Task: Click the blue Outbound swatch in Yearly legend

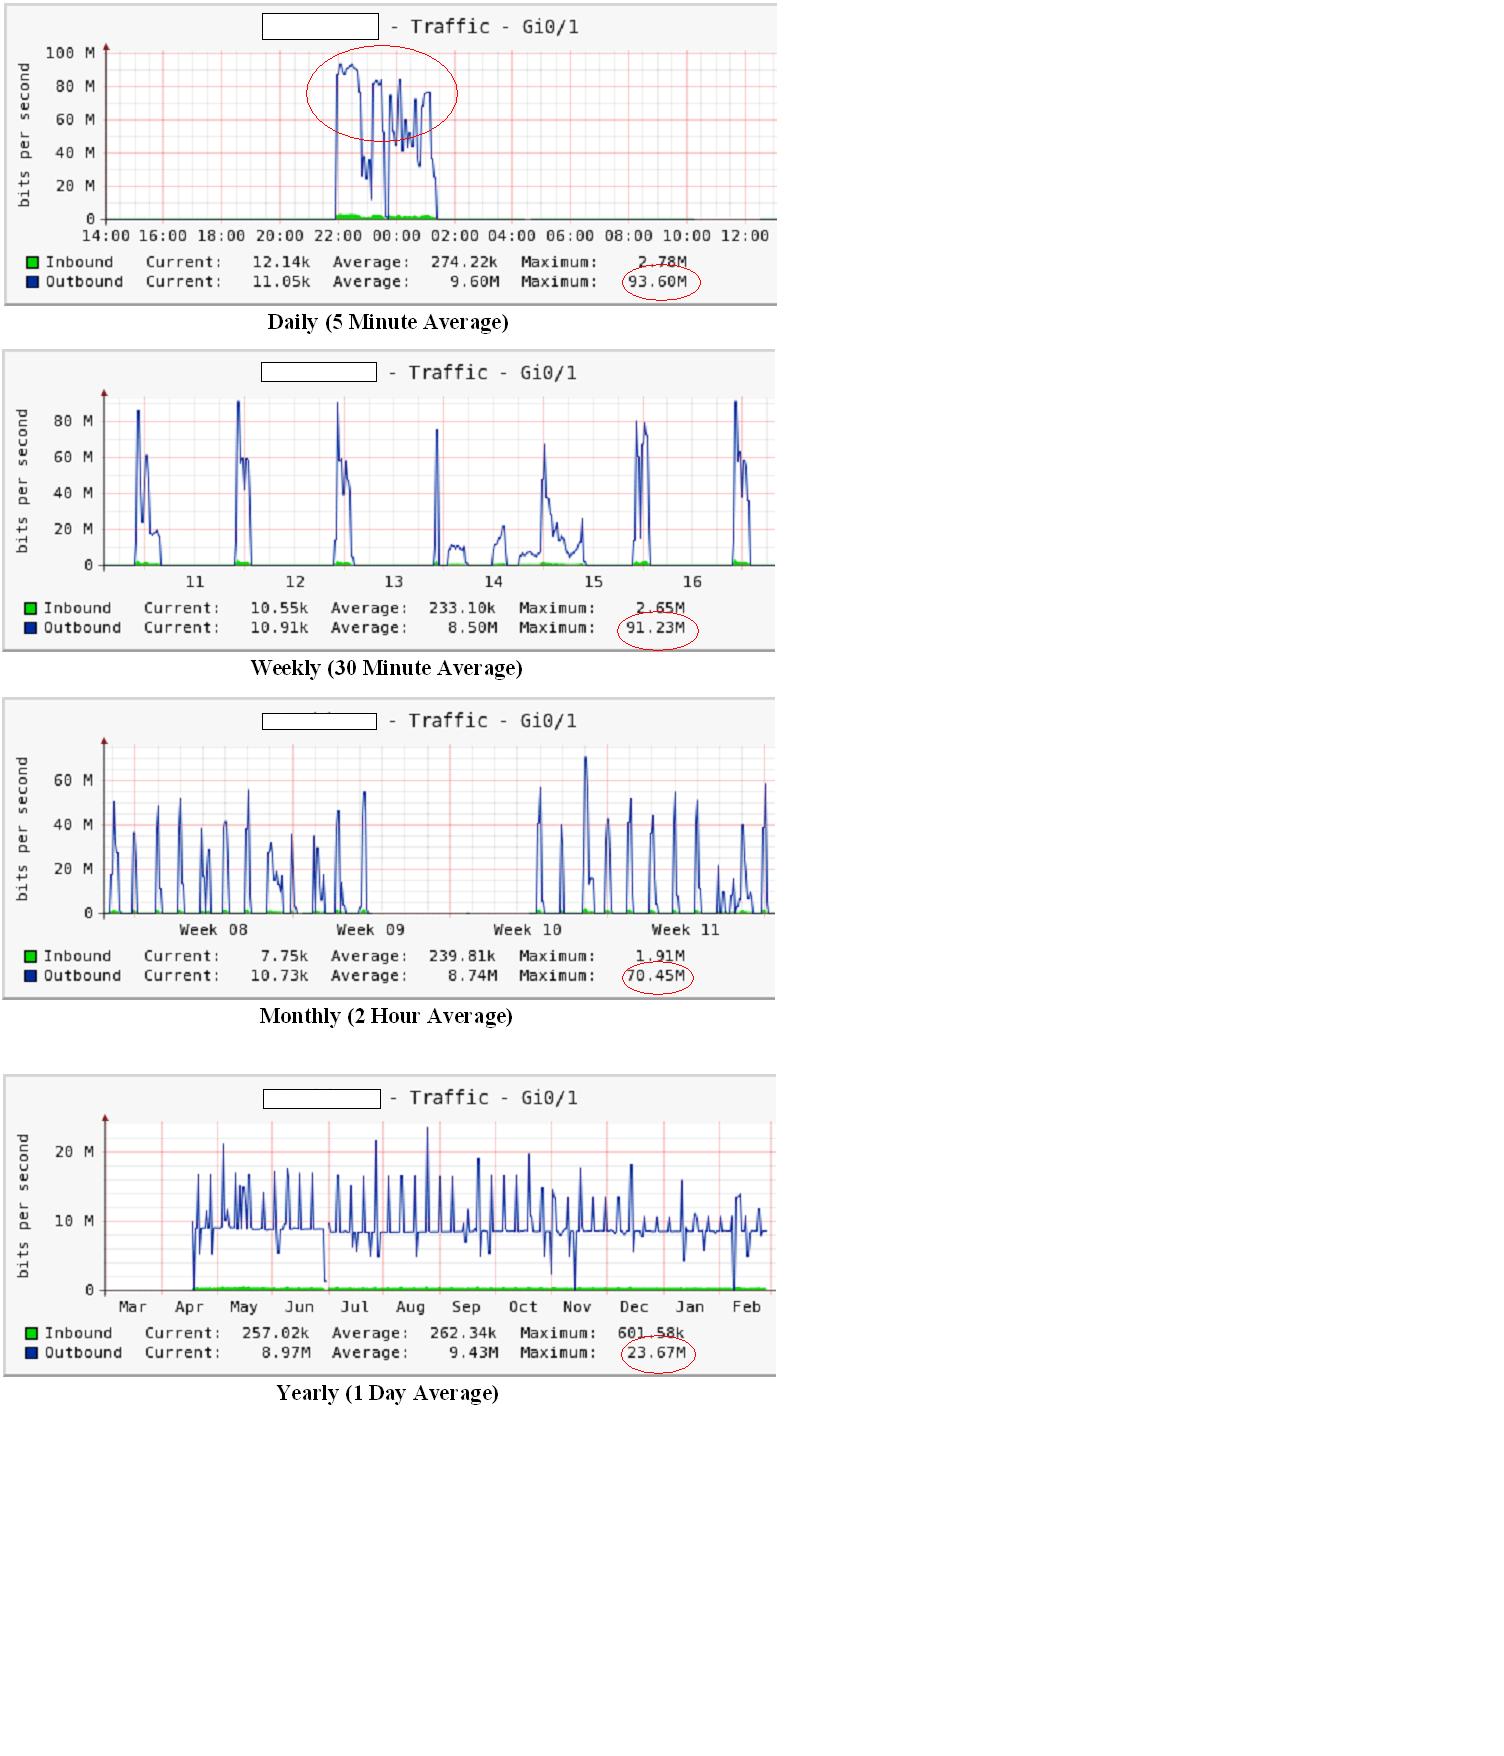Action: [x=31, y=1353]
